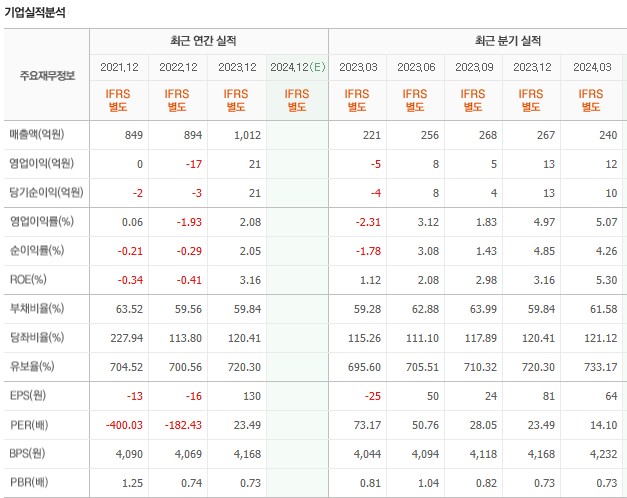Screen dimensions: 627x498
Task: Click the 4.26 net margin value
Action: pyautogui.click(x=607, y=251)
